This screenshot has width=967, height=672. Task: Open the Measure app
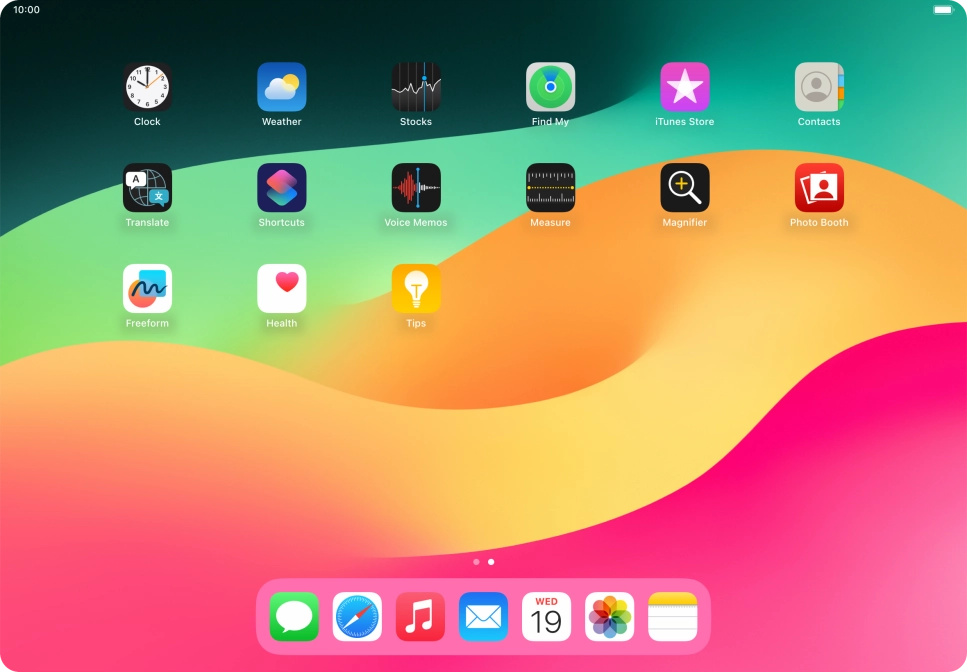pyautogui.click(x=550, y=188)
